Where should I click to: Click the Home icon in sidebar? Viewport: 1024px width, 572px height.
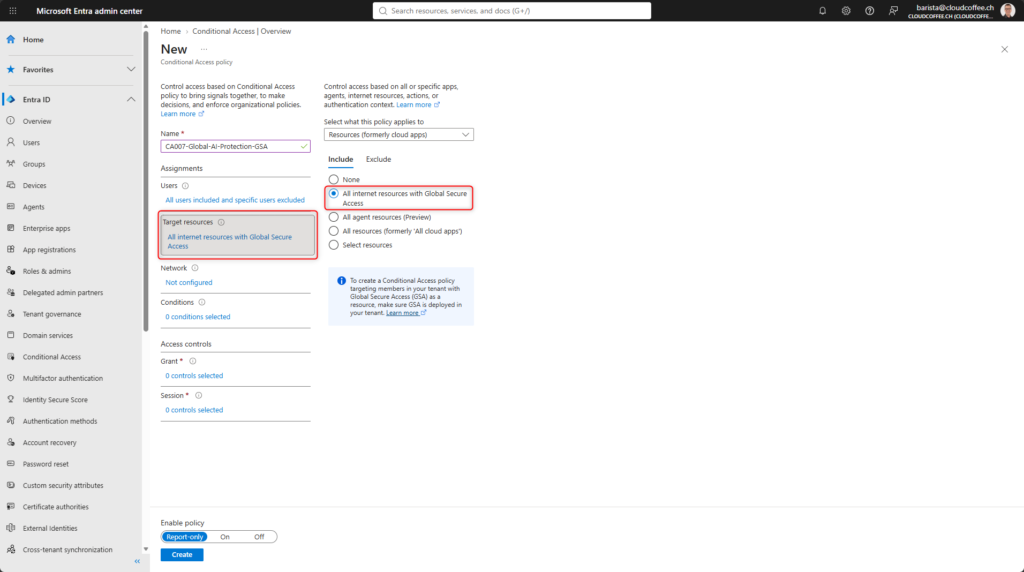tap(10, 39)
